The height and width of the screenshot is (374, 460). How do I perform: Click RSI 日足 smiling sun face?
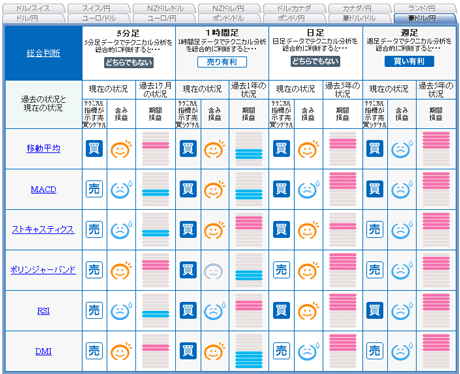click(308, 311)
